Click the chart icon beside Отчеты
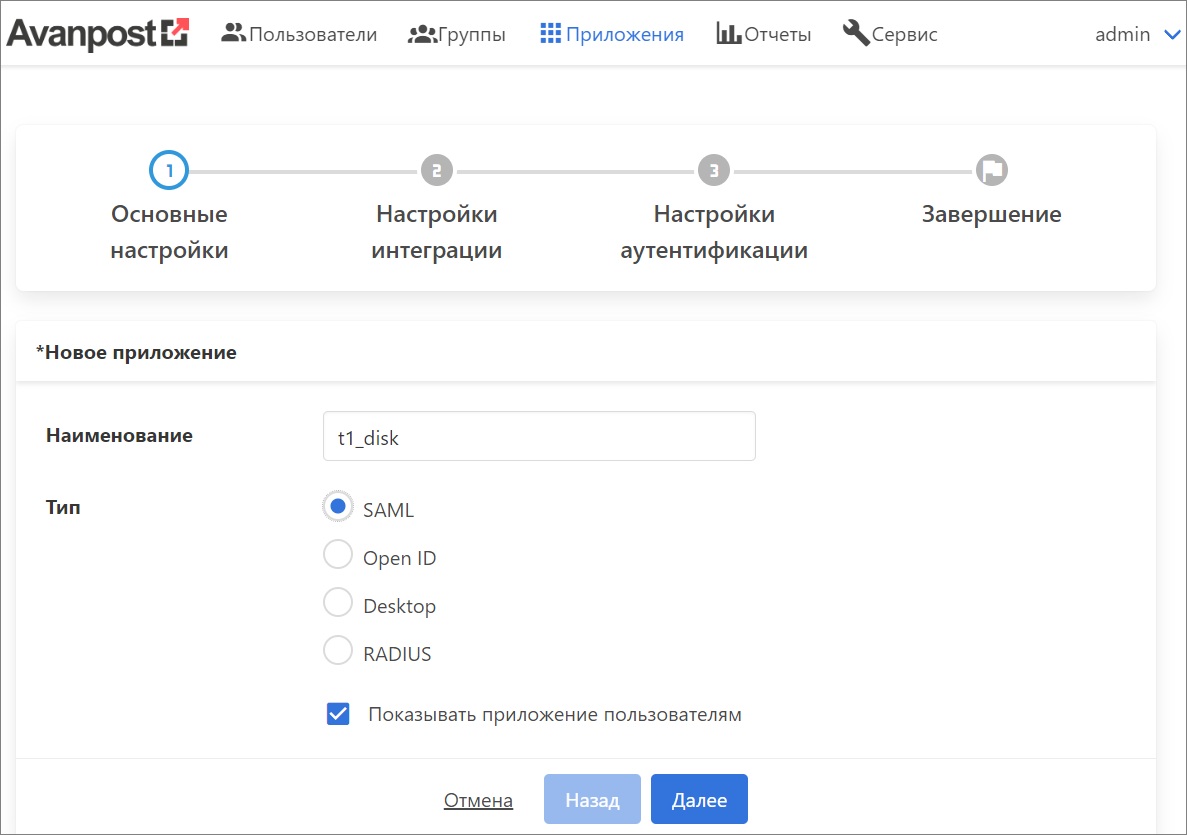This screenshot has width=1187, height=835. [728, 33]
